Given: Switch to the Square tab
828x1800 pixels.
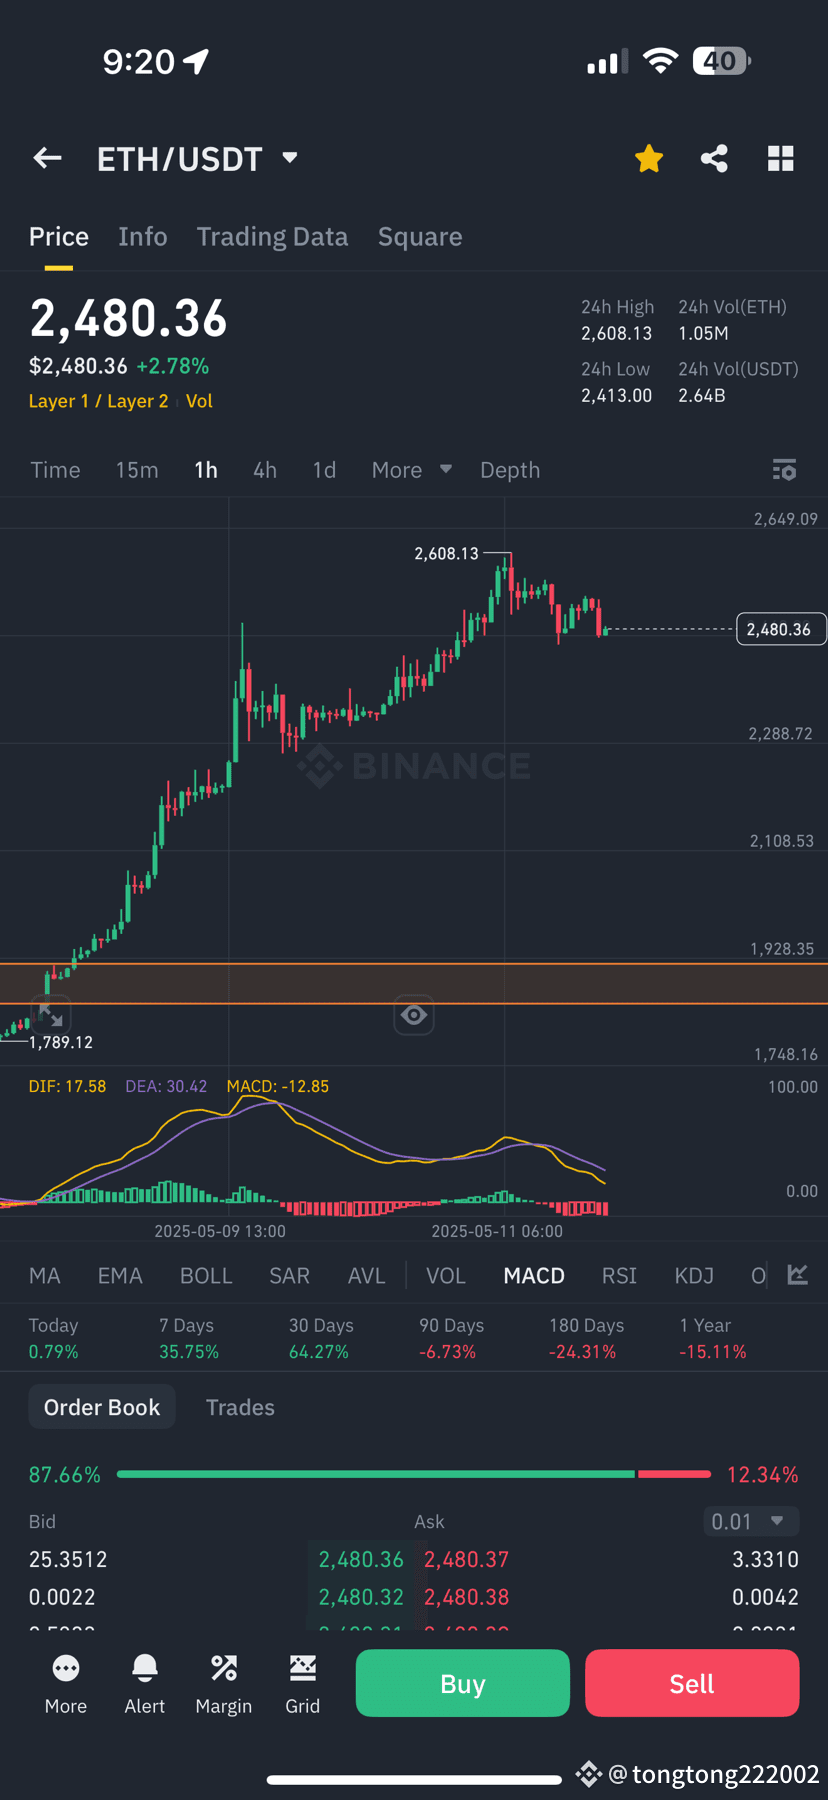Looking at the screenshot, I should click(x=420, y=237).
